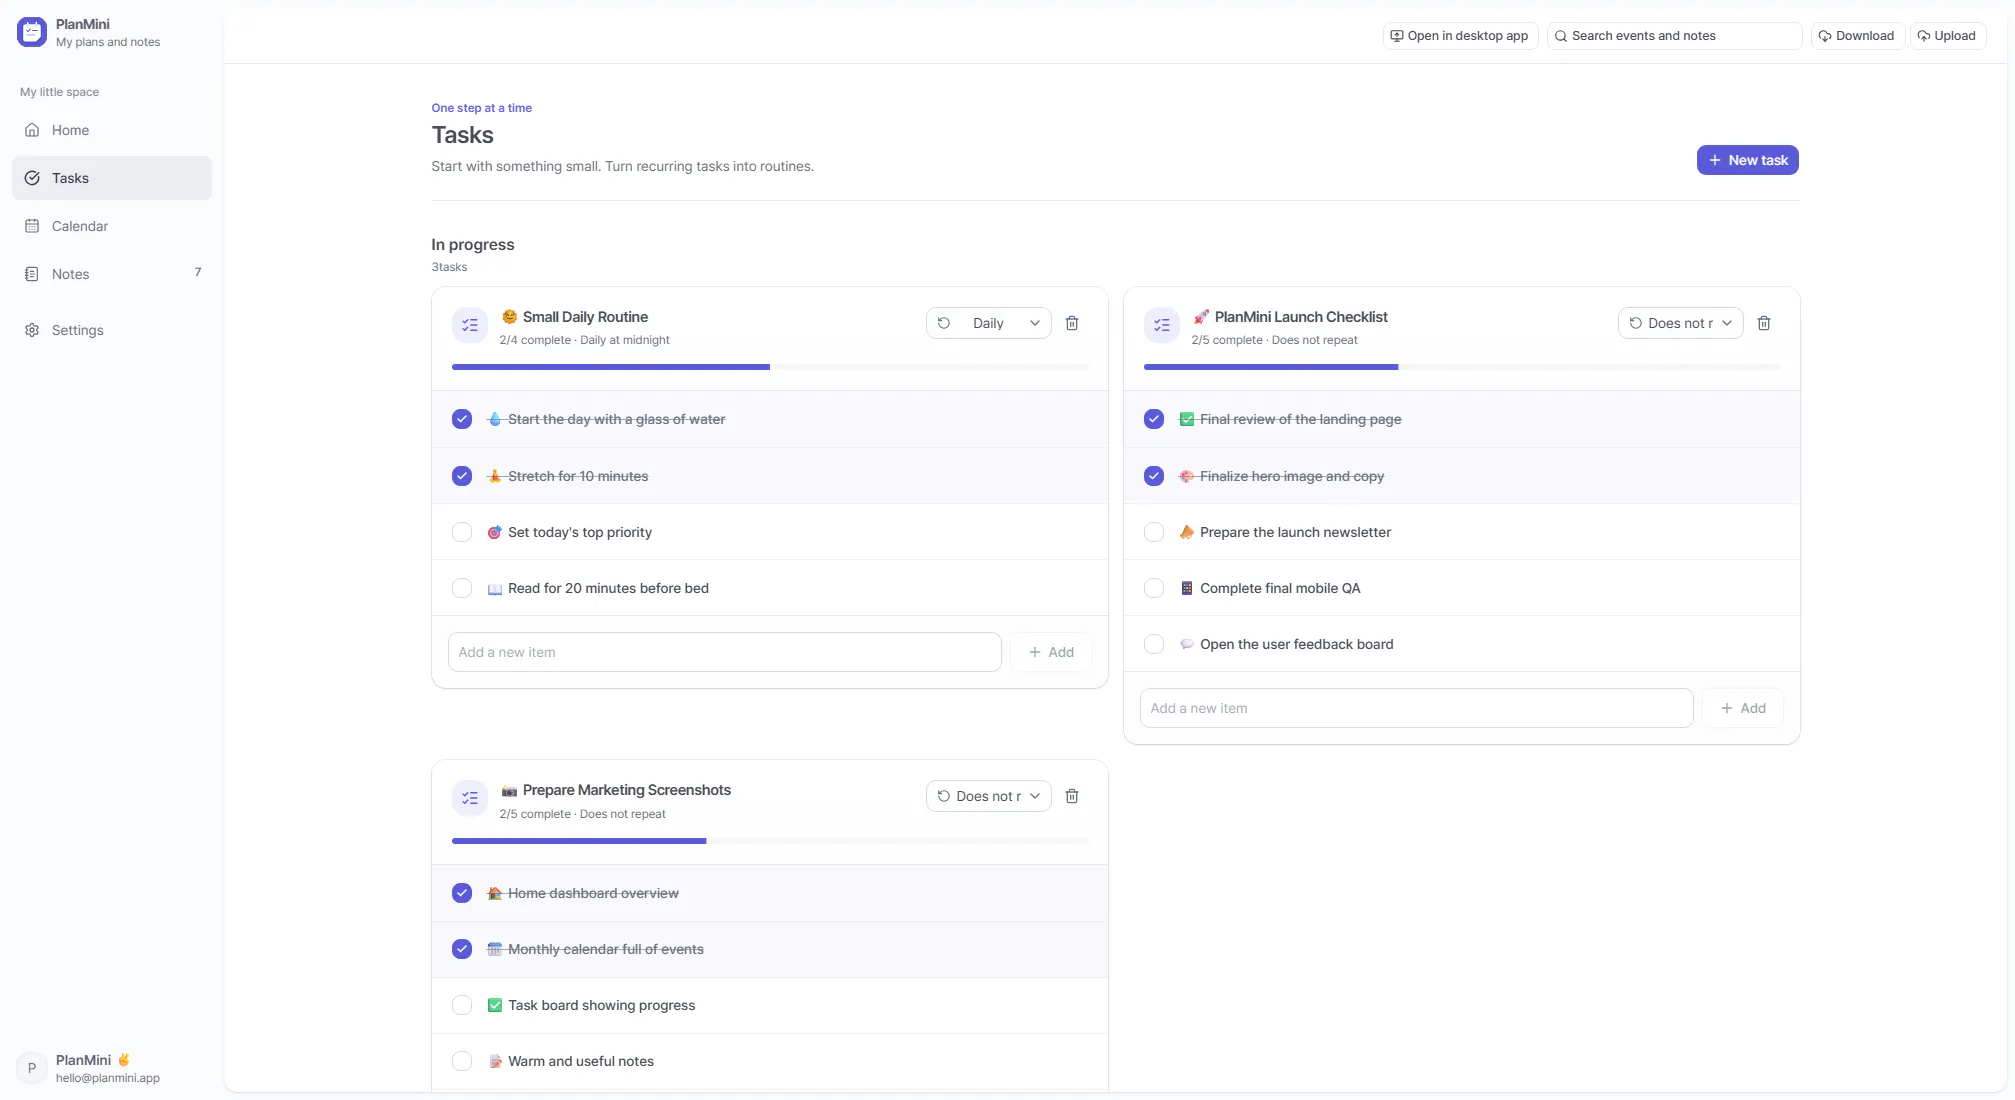Uncheck Finalize hero image and copy
This screenshot has height=1100, width=2015.
pos(1154,476)
